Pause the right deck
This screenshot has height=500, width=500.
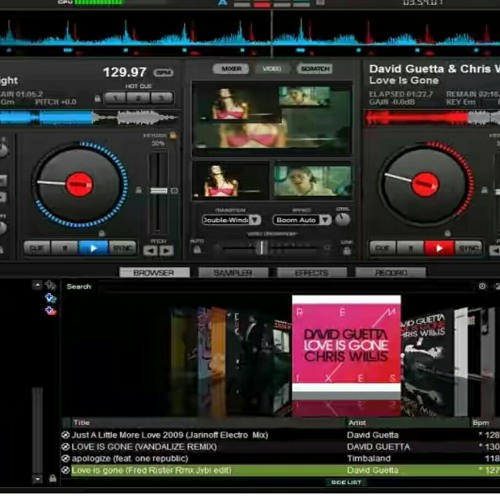411,248
